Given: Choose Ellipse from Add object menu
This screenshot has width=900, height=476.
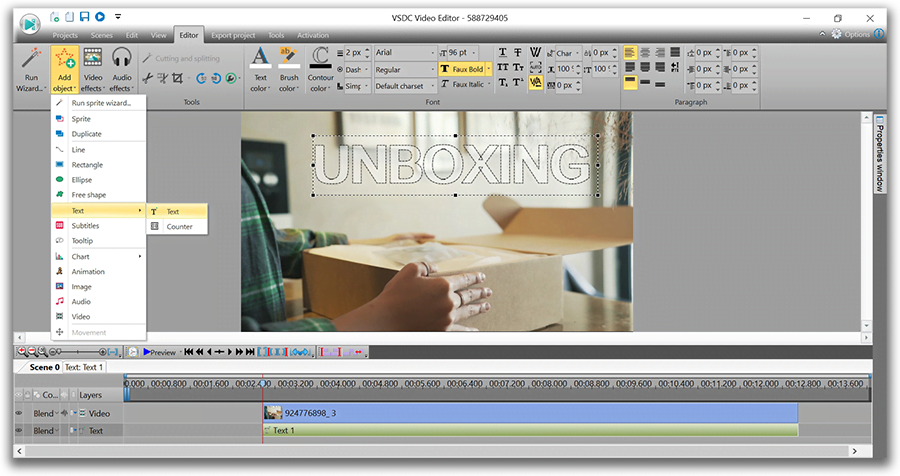Looking at the screenshot, I should [99, 180].
